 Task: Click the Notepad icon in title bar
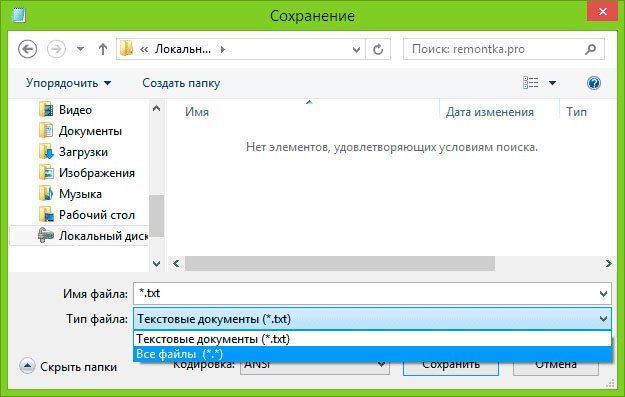pyautogui.click(x=19, y=15)
